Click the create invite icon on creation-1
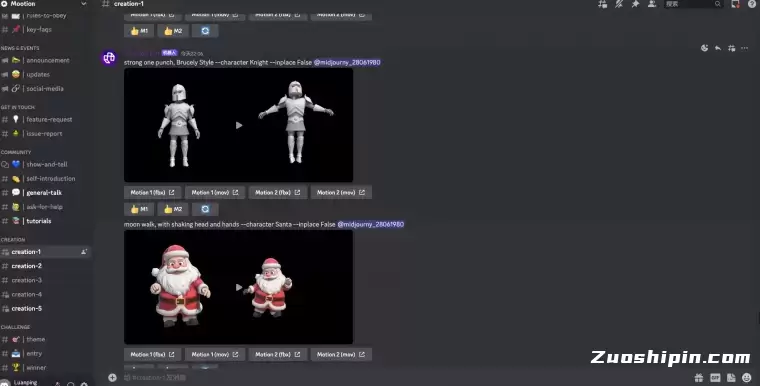 (84, 252)
